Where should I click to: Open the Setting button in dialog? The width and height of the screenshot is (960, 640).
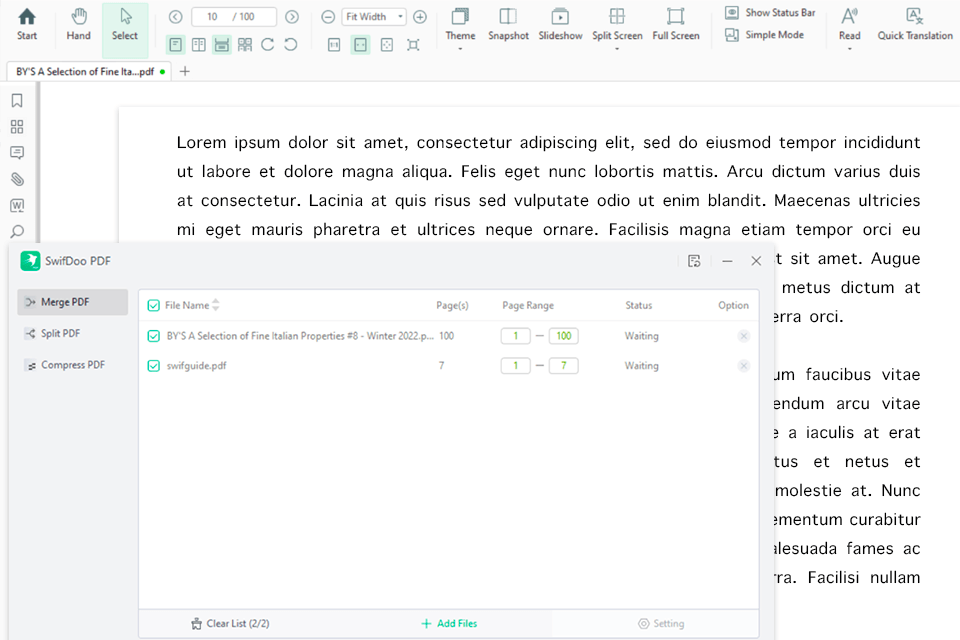coord(661,623)
